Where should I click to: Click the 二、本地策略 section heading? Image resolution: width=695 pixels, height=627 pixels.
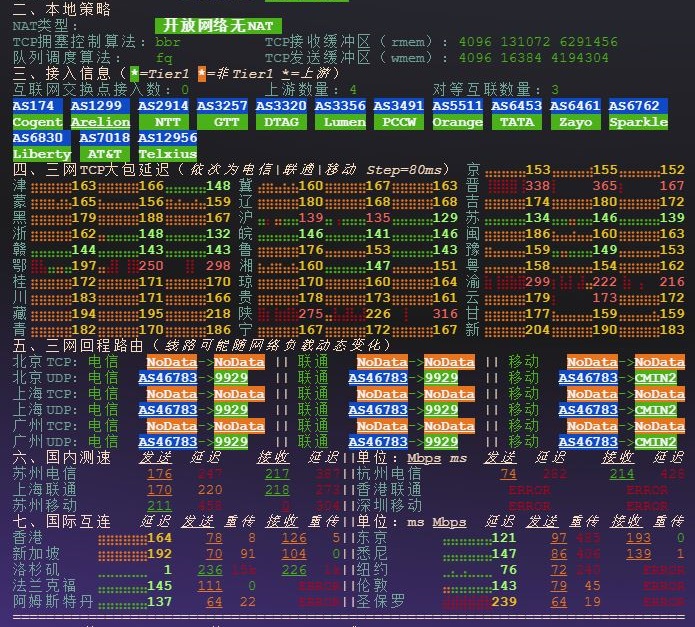[x=62, y=9]
